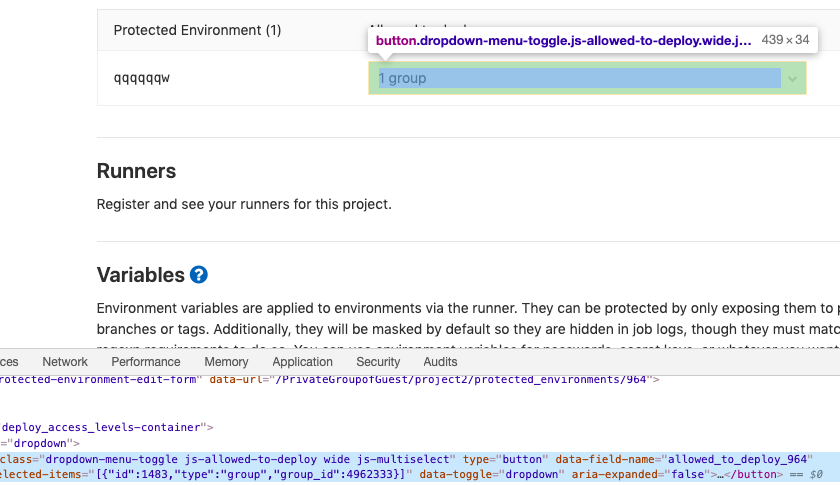The width and height of the screenshot is (840, 485).
Task: Open the Performance tab in DevTools
Action: point(146,362)
